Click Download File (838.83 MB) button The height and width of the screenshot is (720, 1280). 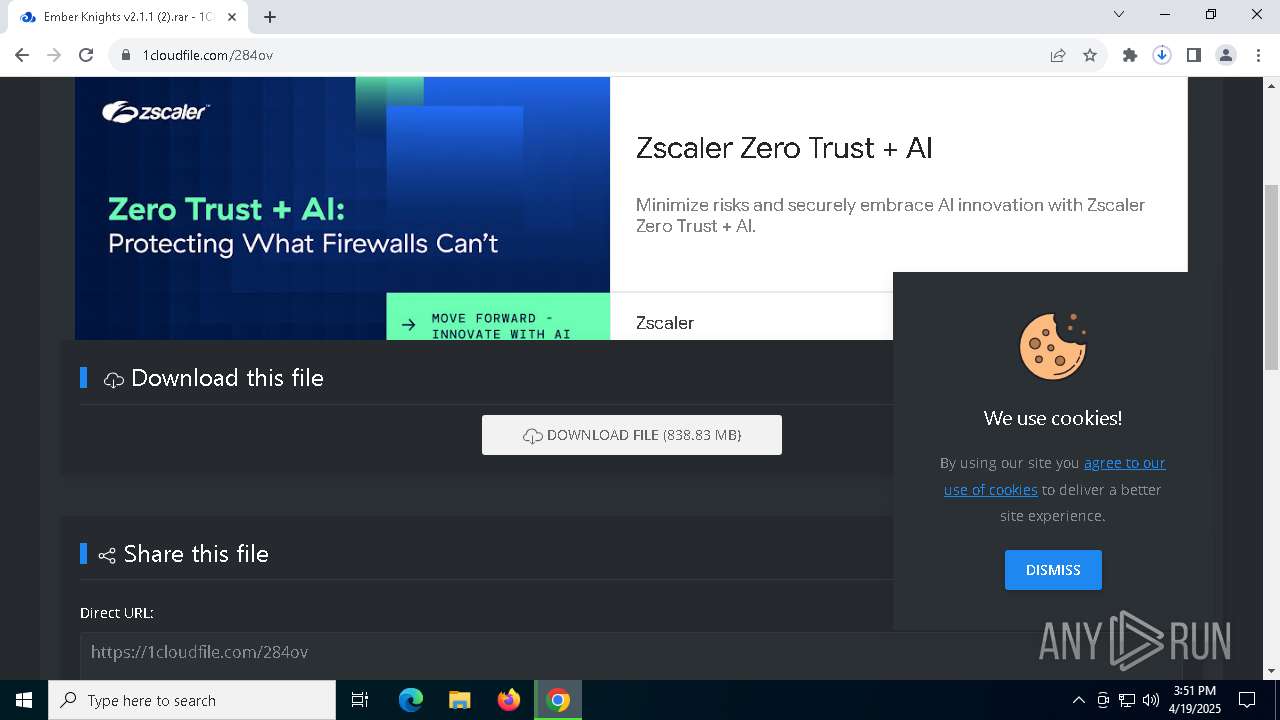[x=632, y=435]
